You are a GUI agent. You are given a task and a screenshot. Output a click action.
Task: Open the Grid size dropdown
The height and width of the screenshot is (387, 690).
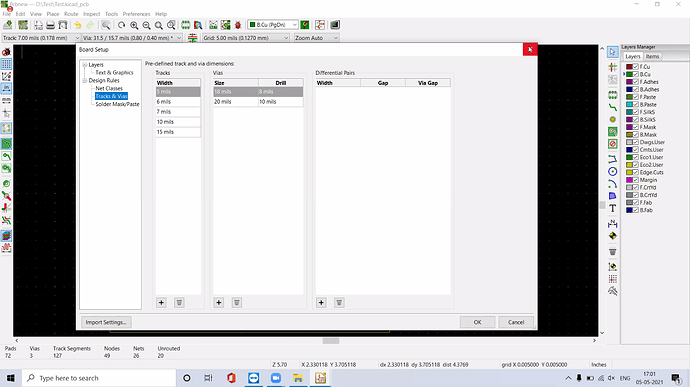tap(246, 38)
